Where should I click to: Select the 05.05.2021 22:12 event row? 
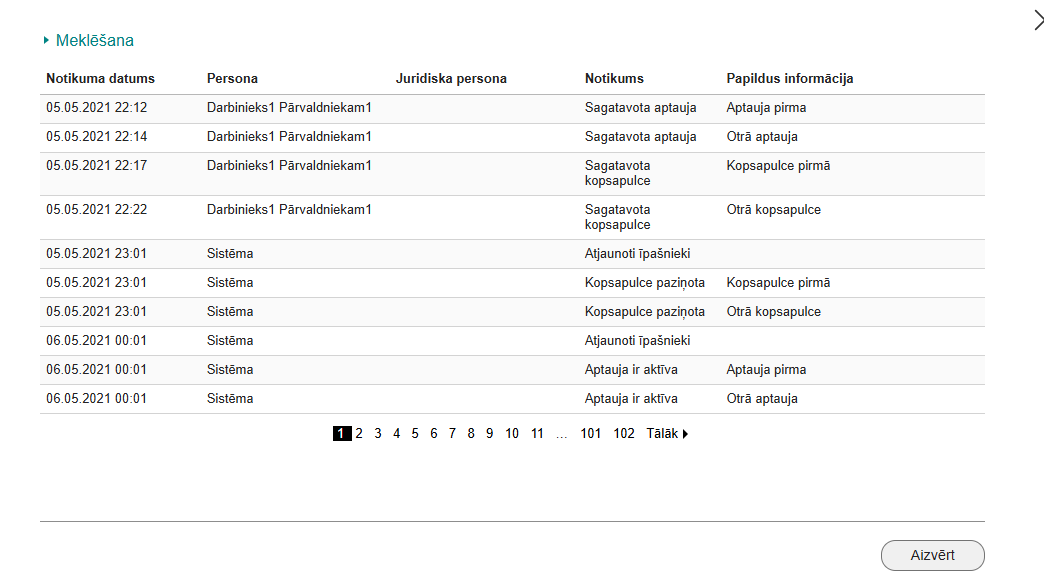click(96, 108)
